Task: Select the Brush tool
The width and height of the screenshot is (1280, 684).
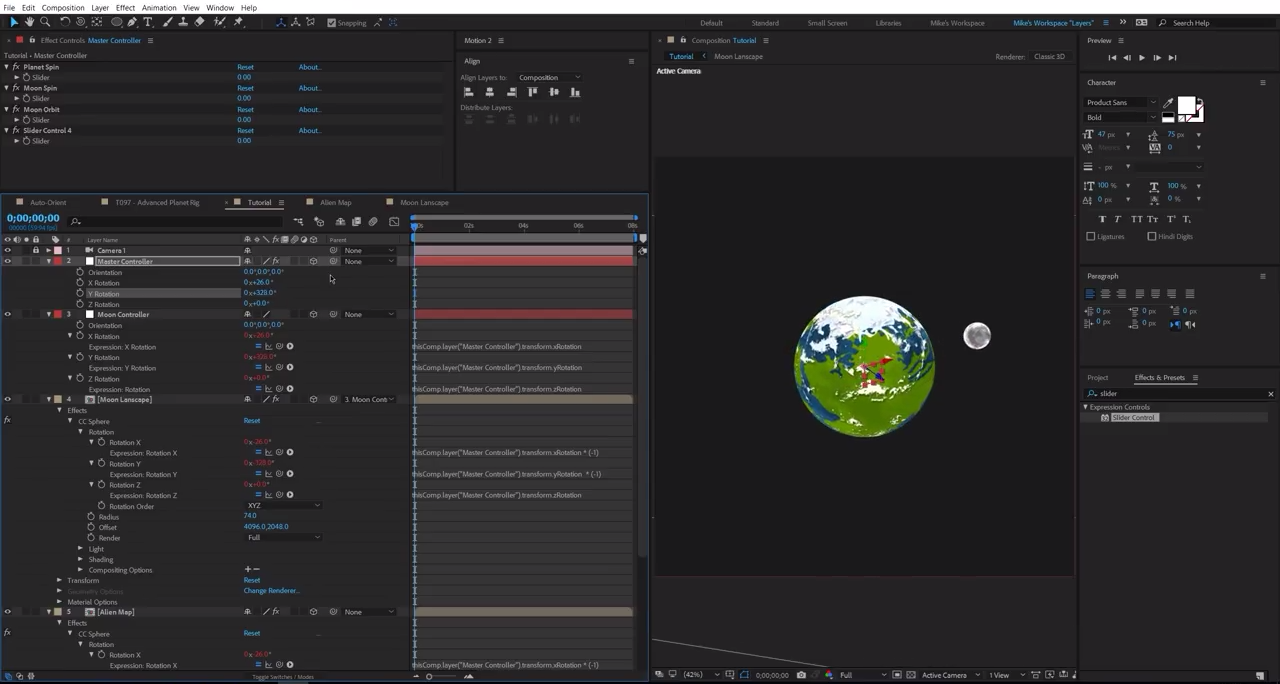Action: pos(167,22)
